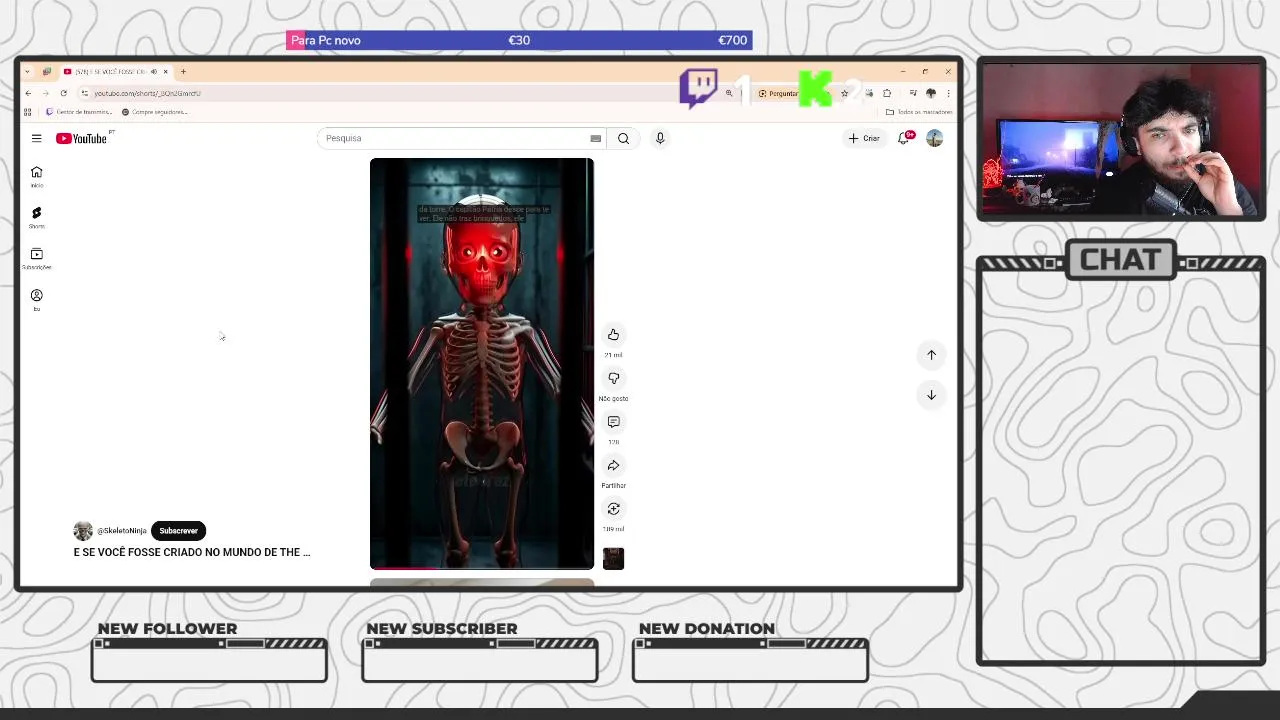Share the short via Partilhar
Viewport: 1280px width, 720px height.
(613, 465)
